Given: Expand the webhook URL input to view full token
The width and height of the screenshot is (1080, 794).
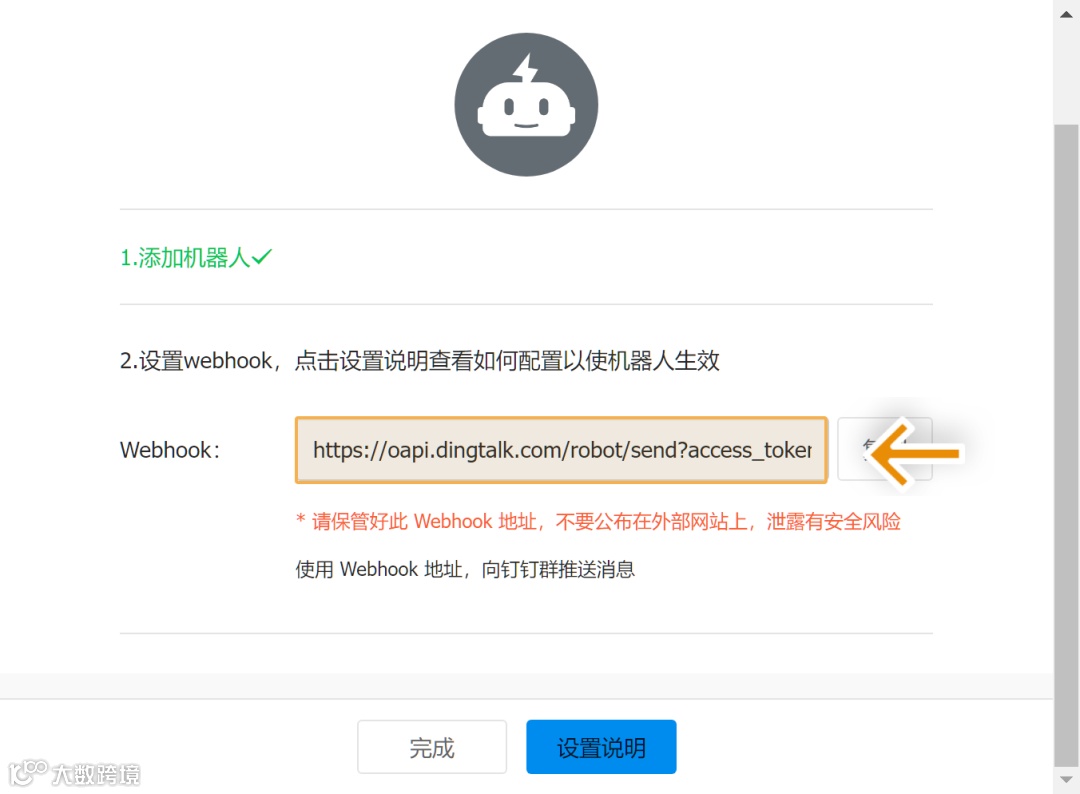Looking at the screenshot, I should click(561, 450).
